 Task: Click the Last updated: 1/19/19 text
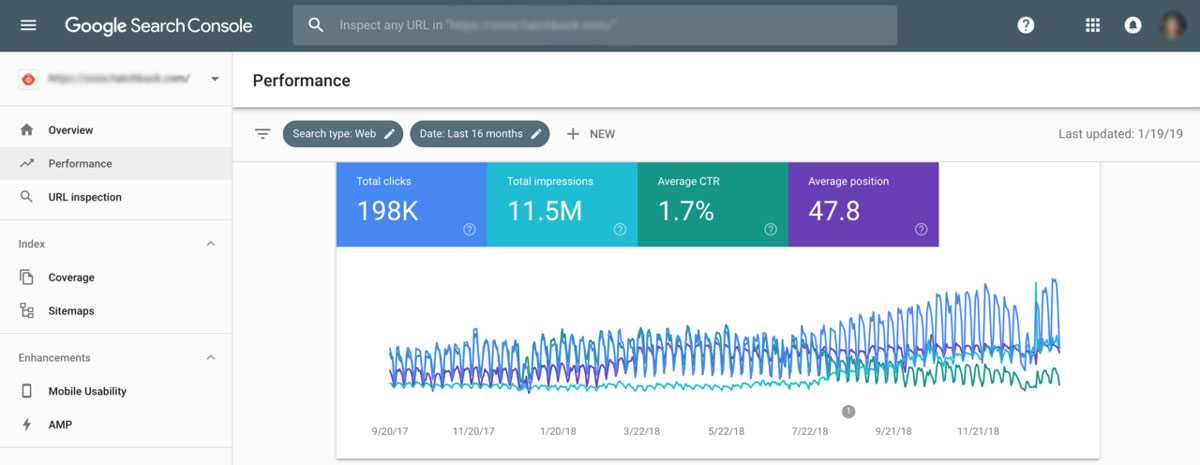tap(1121, 134)
